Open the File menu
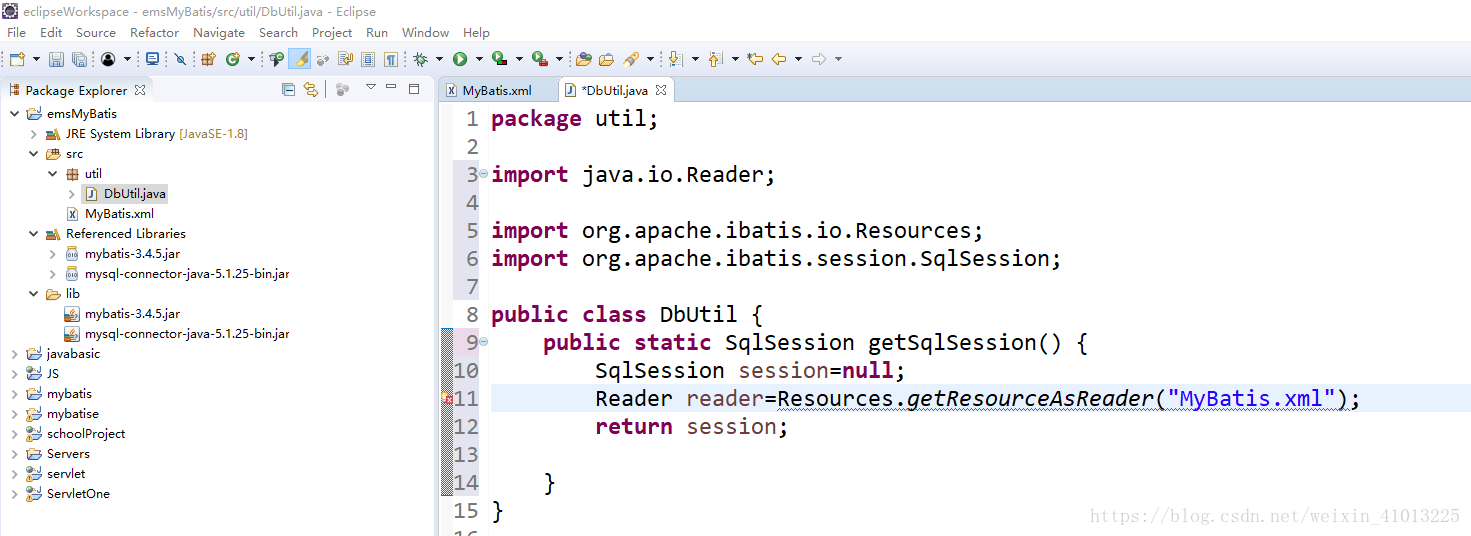 [x=16, y=33]
